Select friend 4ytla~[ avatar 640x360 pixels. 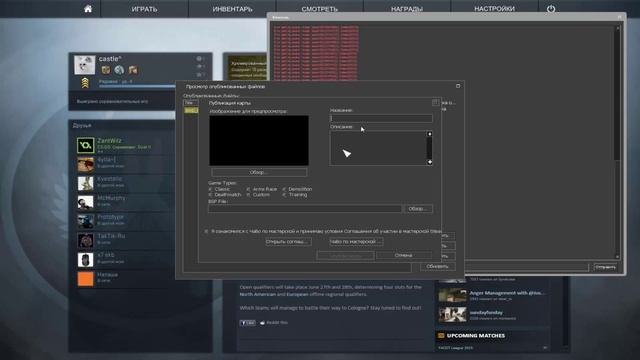pos(86,164)
